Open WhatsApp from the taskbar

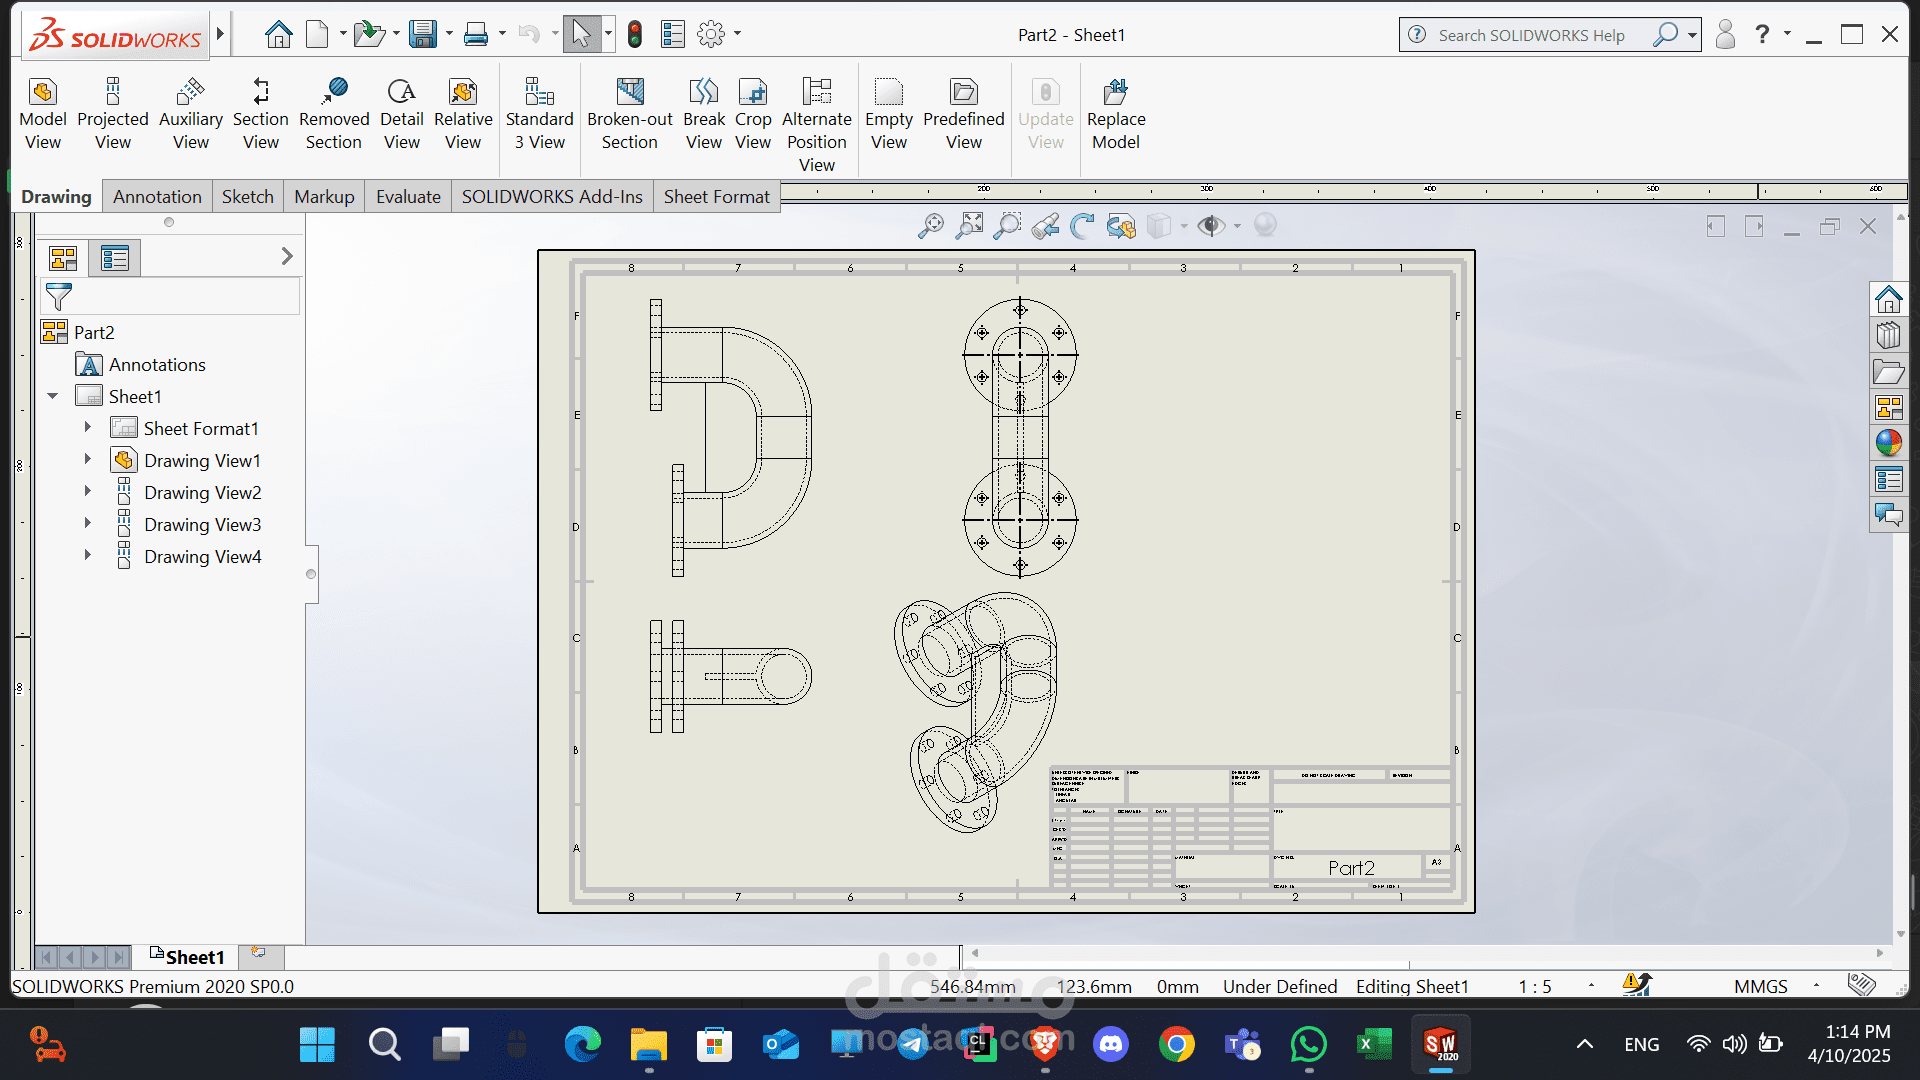click(1308, 1045)
